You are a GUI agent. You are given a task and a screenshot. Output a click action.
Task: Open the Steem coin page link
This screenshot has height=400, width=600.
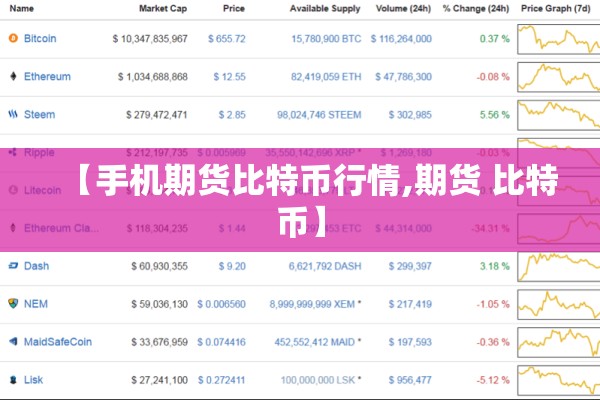pyautogui.click(x=39, y=114)
